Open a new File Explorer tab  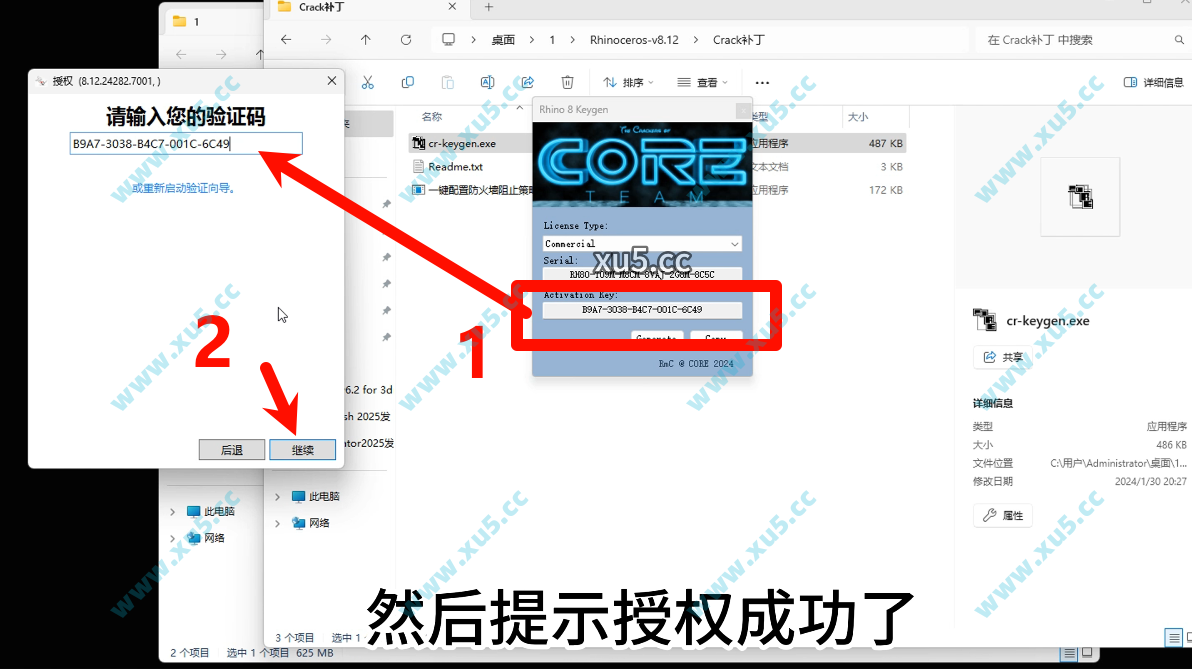(486, 8)
